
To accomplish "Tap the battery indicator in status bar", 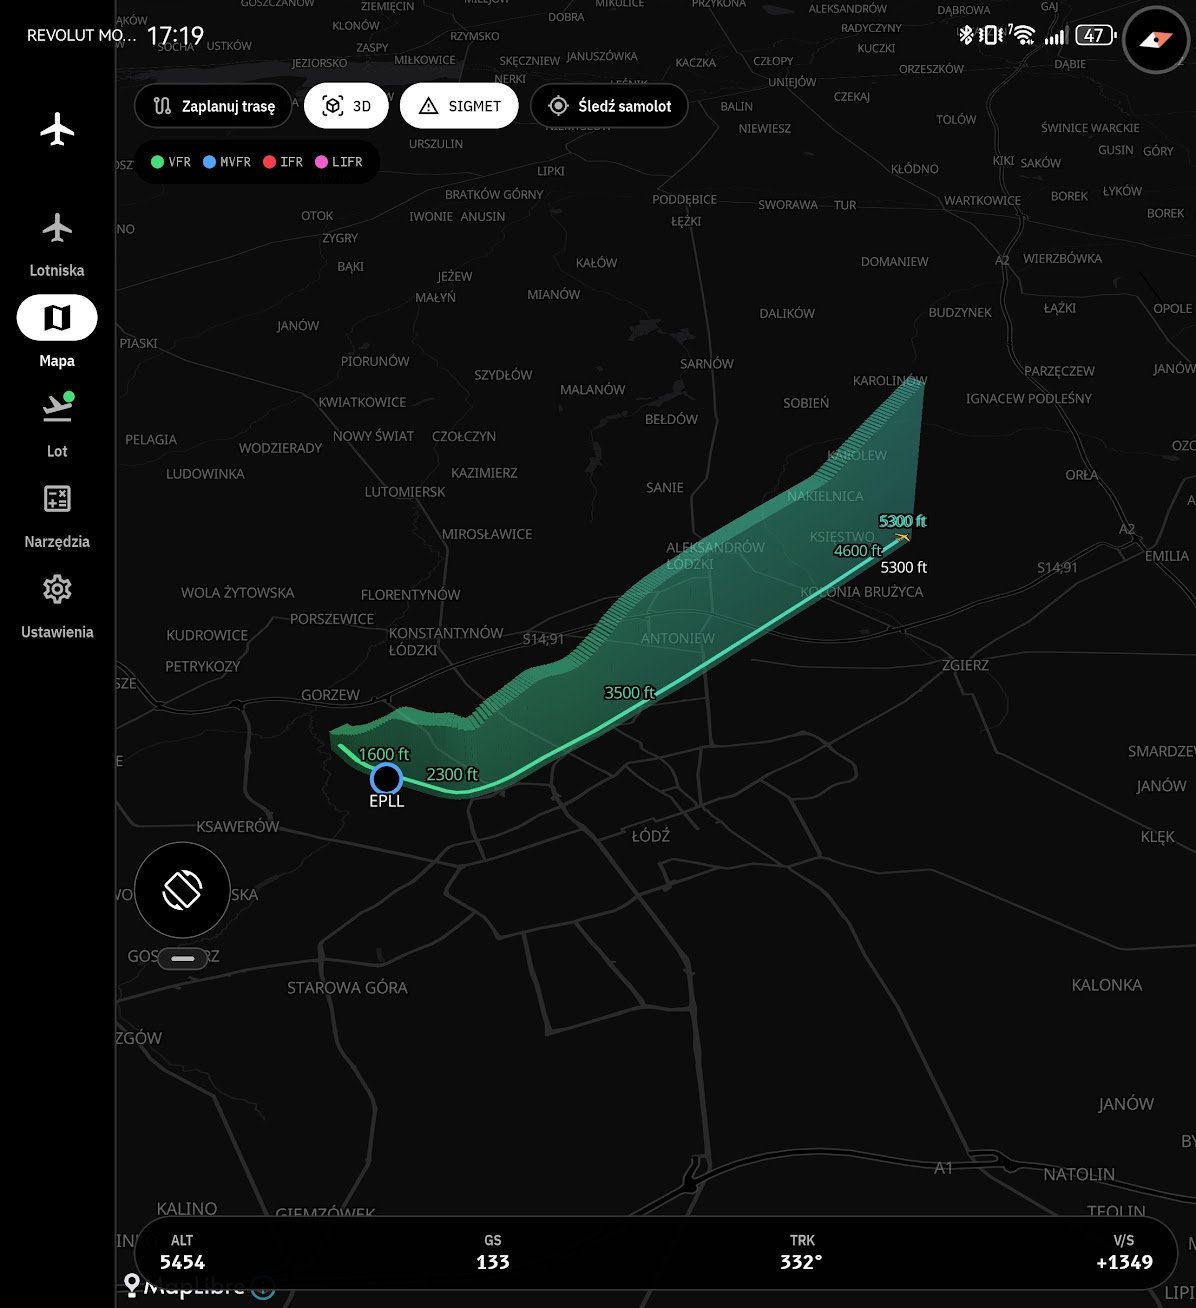I will [1095, 36].
